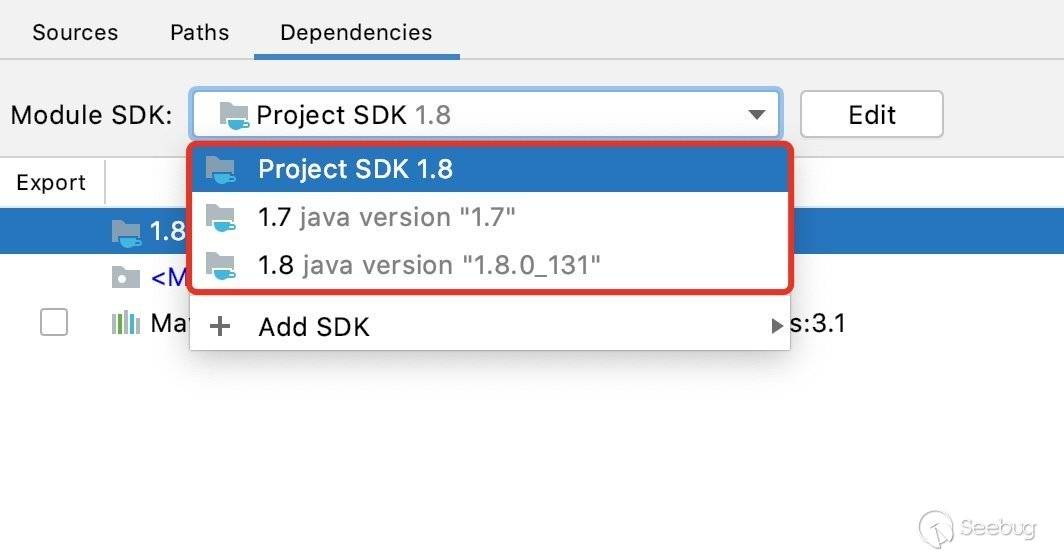Click the Export column header
Screen dimensions: 1064x556
[x=51, y=183]
